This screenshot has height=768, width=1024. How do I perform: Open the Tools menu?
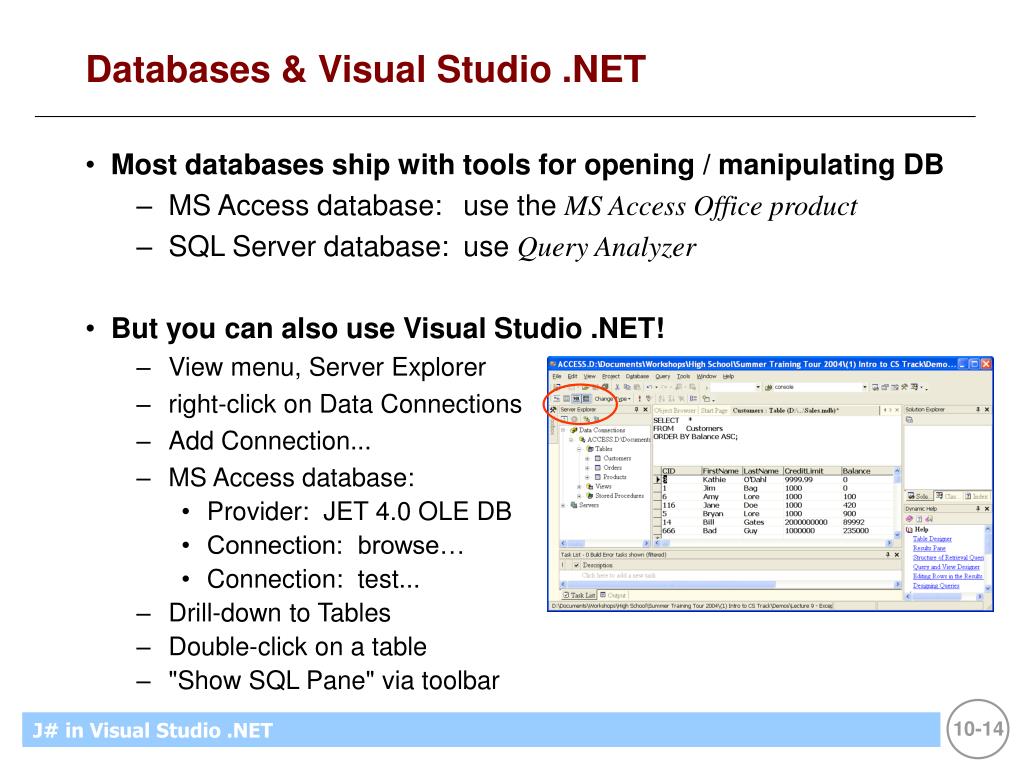683,376
